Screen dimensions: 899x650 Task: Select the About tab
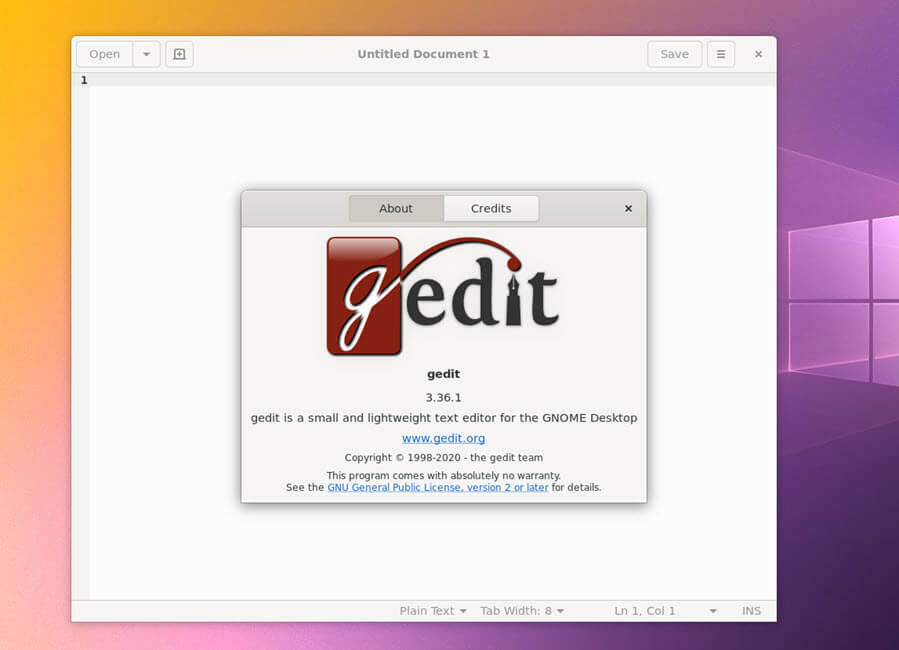point(396,209)
